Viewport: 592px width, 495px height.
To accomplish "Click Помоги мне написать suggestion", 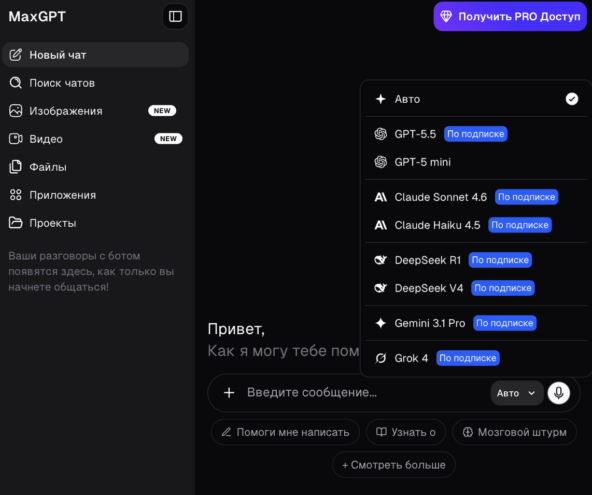I will pos(285,432).
